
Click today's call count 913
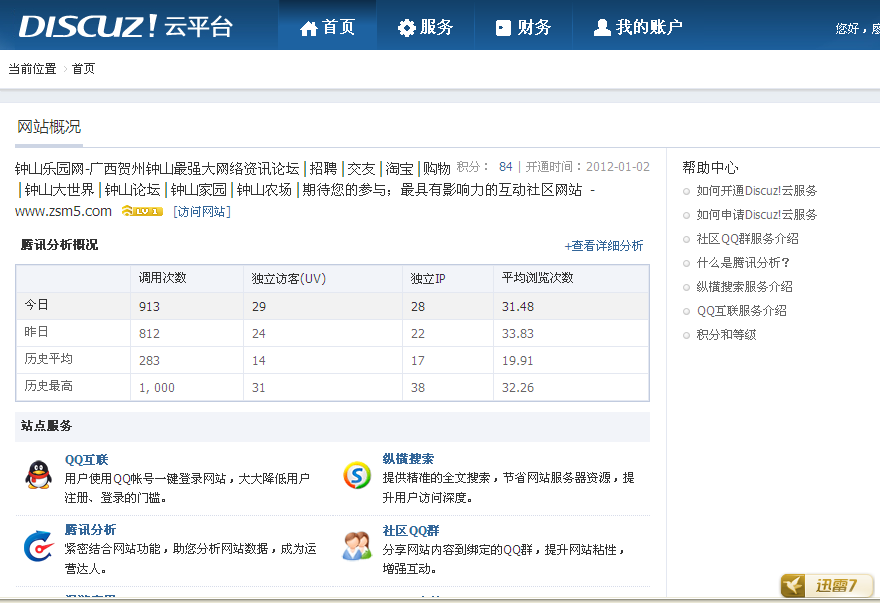(149, 307)
